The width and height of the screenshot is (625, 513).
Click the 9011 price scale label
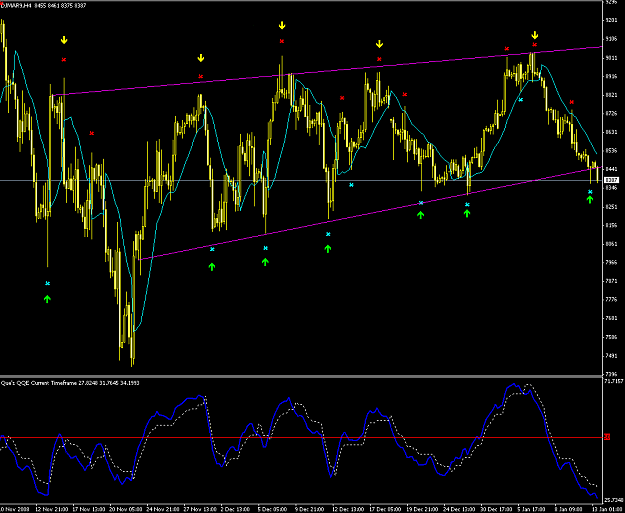point(611,58)
